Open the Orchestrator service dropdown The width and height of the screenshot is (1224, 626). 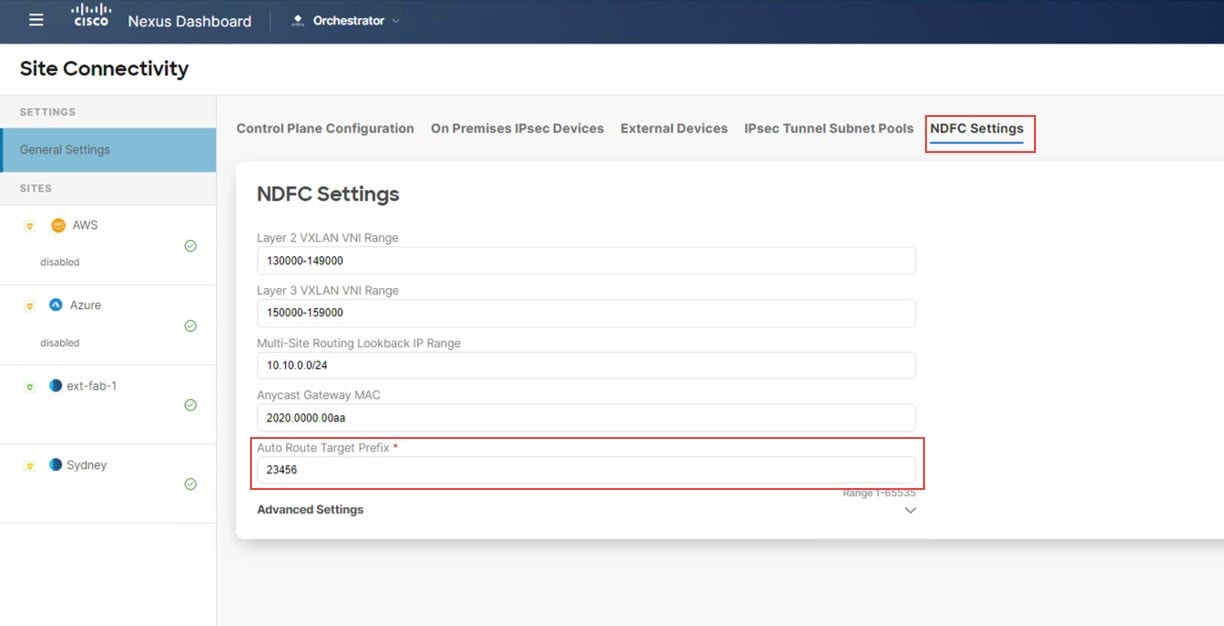pyautogui.click(x=345, y=20)
